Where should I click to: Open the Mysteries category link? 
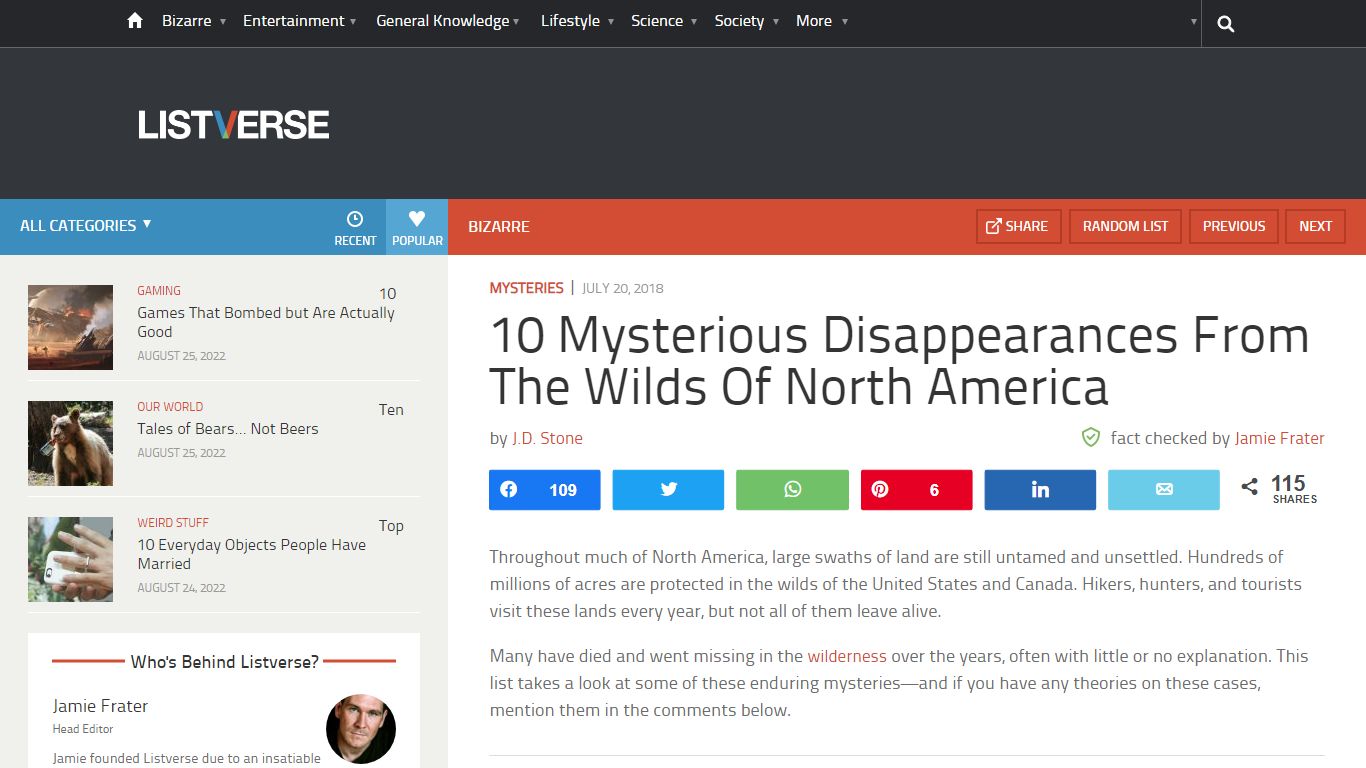526,288
